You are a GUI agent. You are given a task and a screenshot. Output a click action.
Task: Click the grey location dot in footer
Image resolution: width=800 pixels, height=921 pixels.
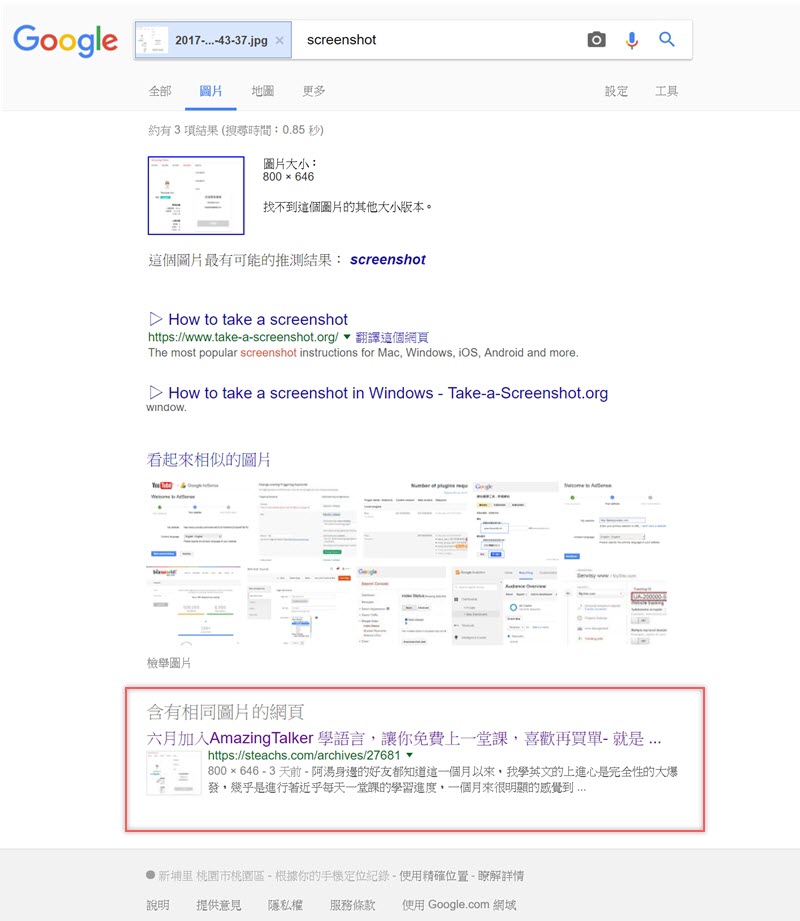coord(150,875)
